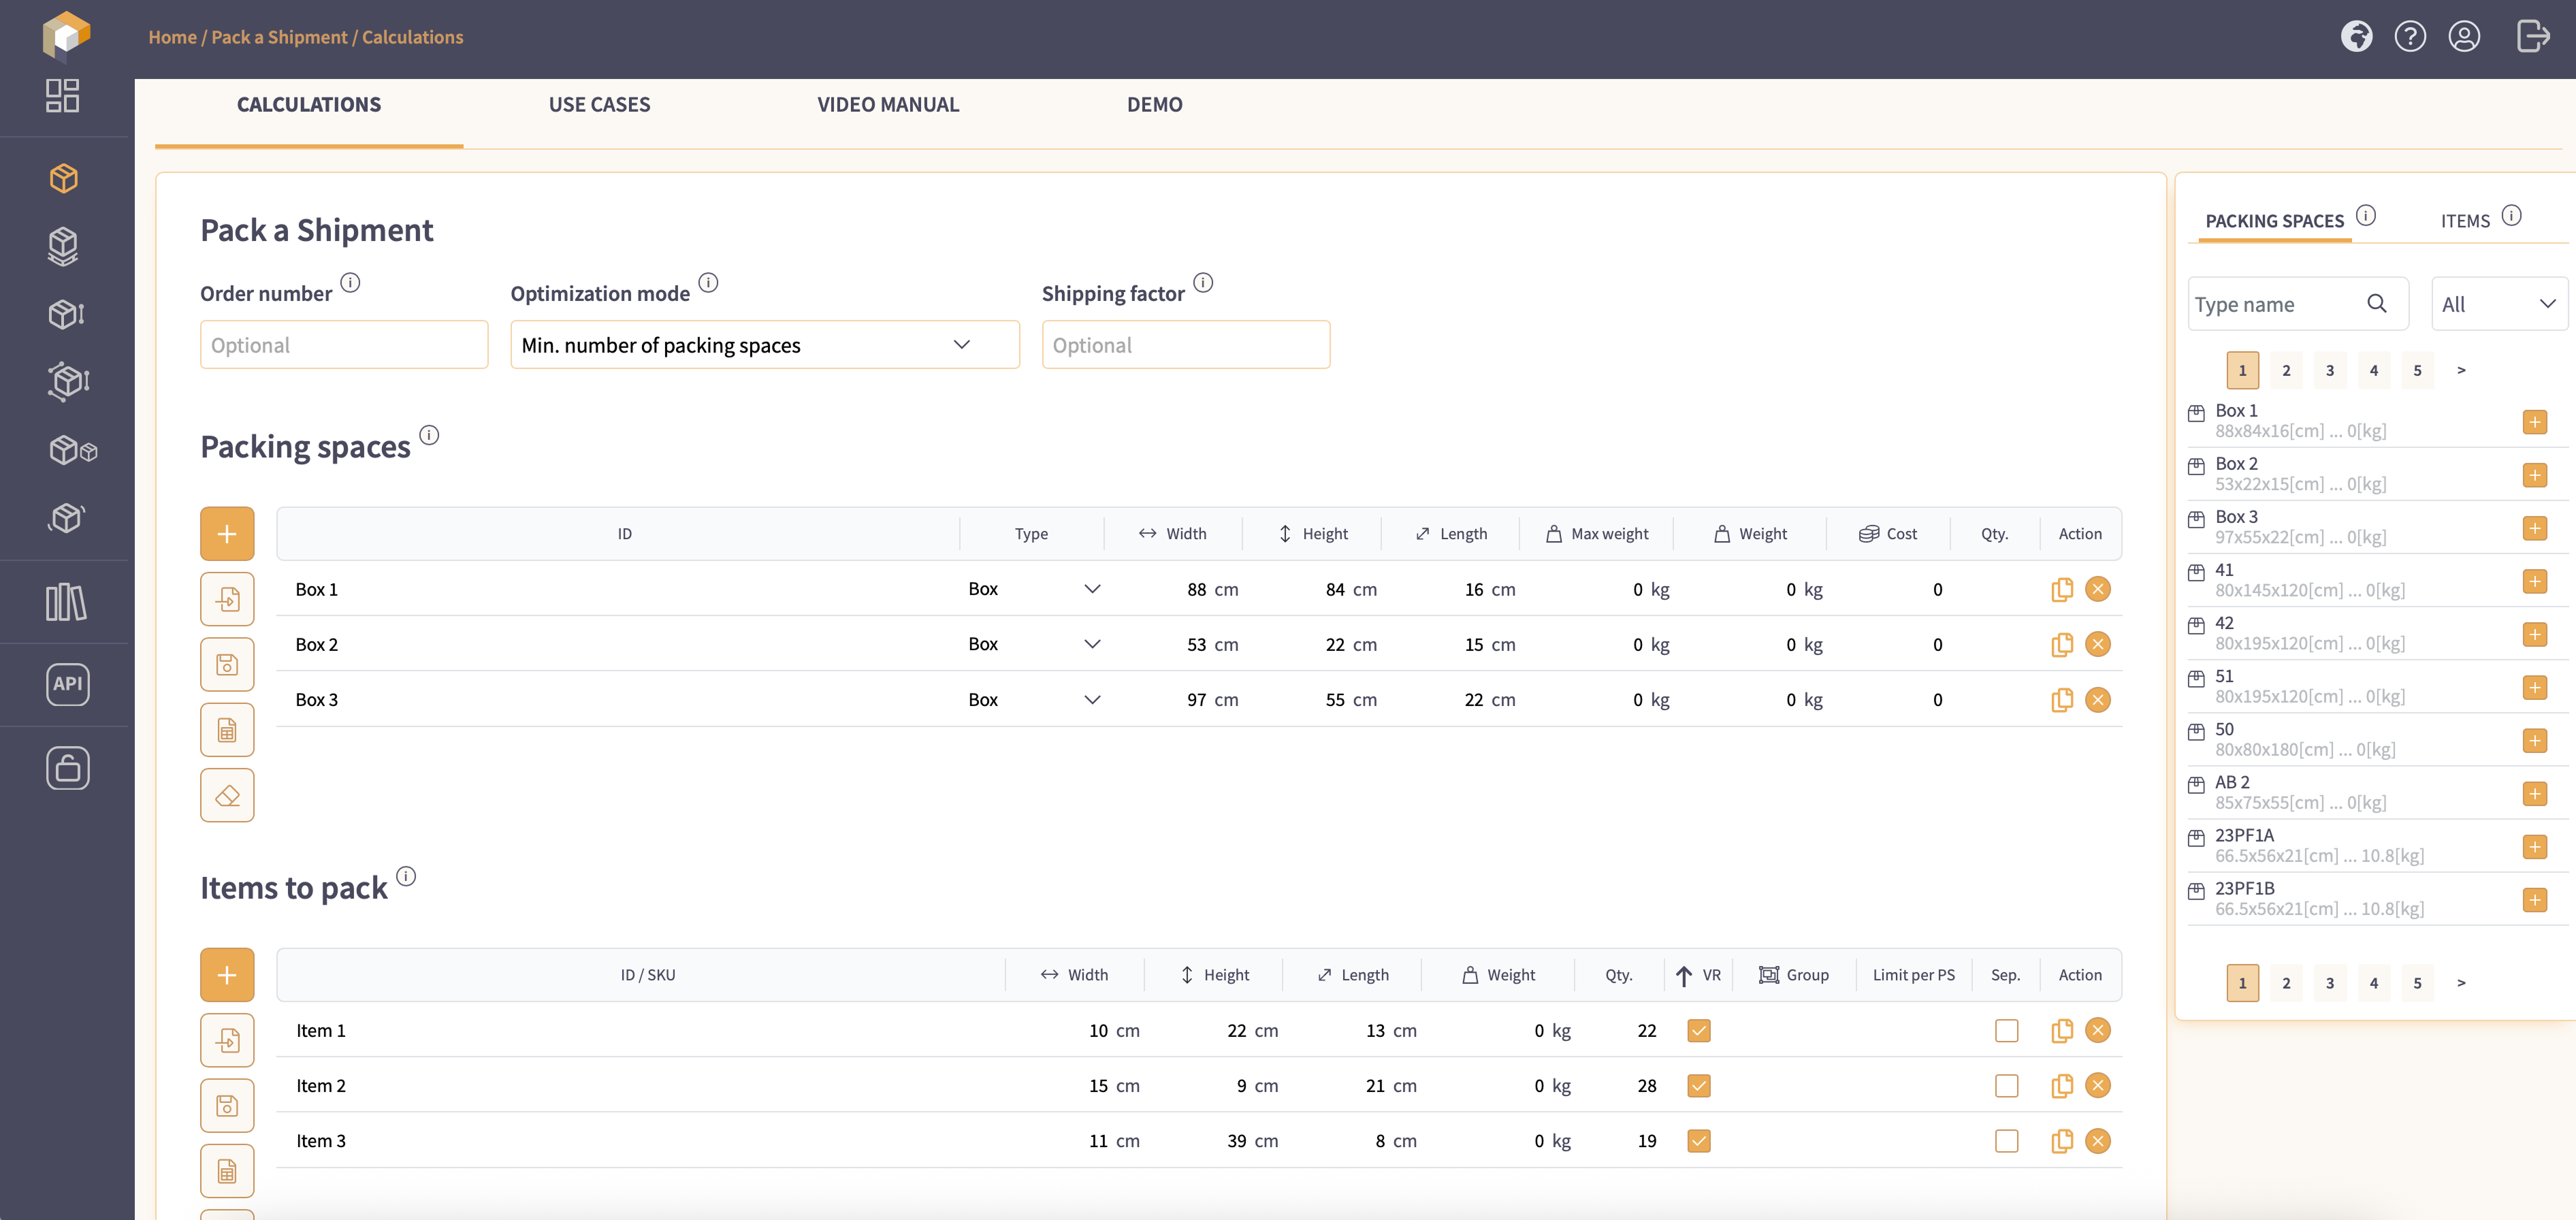The height and width of the screenshot is (1220, 2576).
Task: Add Box 3 from saved packing spaces list
Action: pyautogui.click(x=2534, y=528)
